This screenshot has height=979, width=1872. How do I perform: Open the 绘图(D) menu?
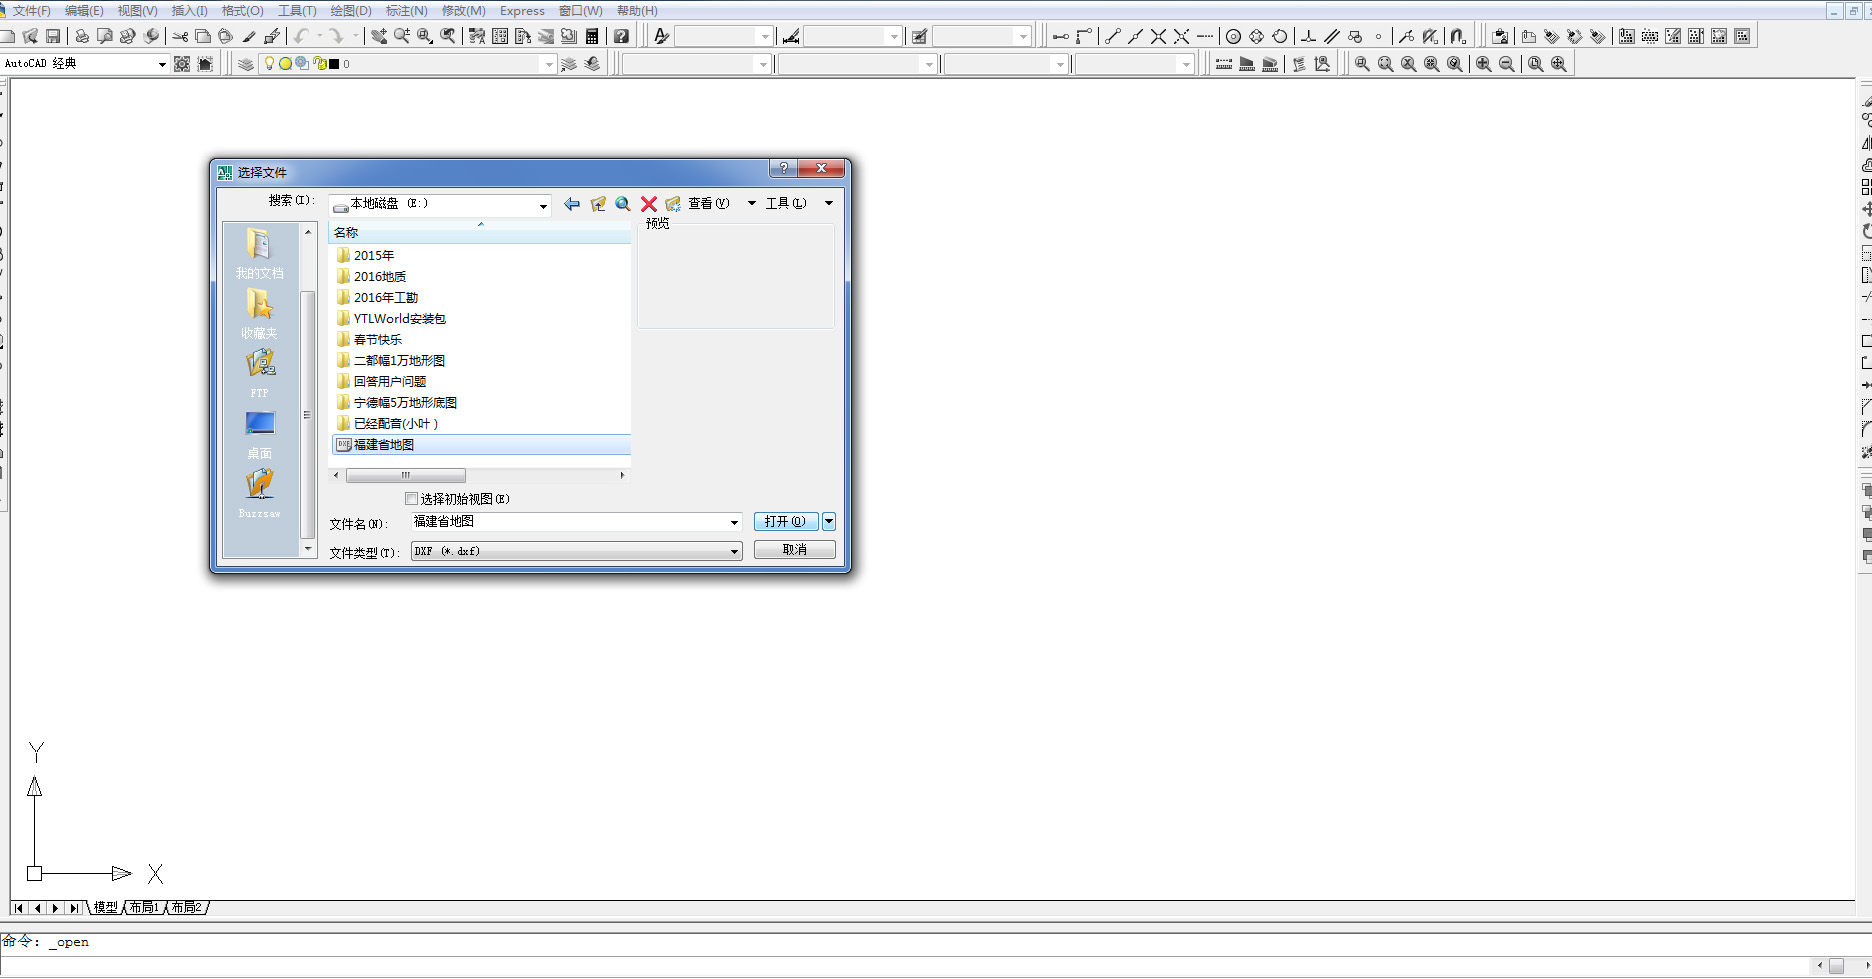(351, 10)
